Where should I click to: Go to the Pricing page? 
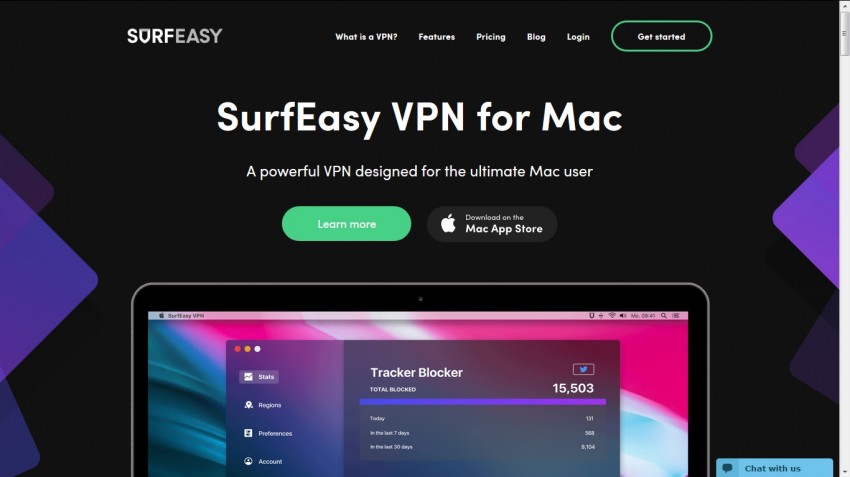click(x=491, y=37)
